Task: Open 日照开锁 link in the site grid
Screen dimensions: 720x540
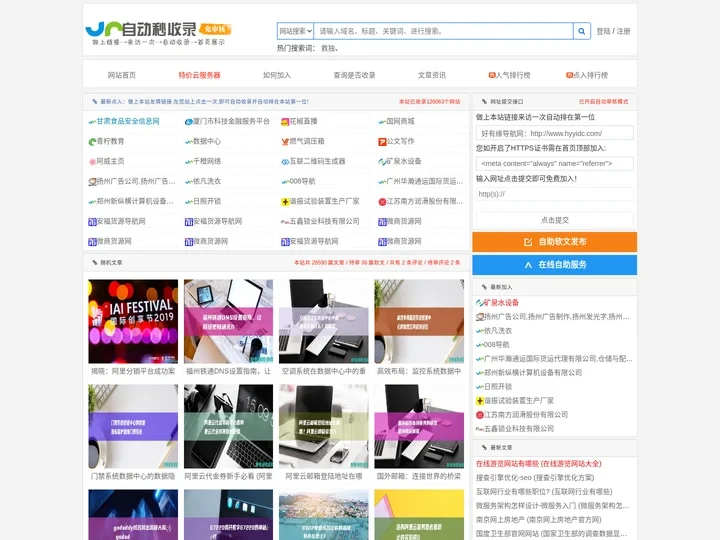Action: click(207, 201)
